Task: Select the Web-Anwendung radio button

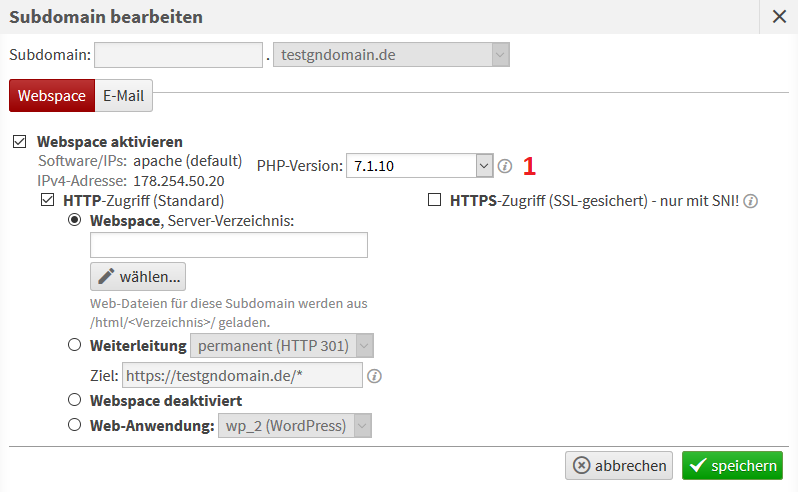Action: [x=74, y=425]
